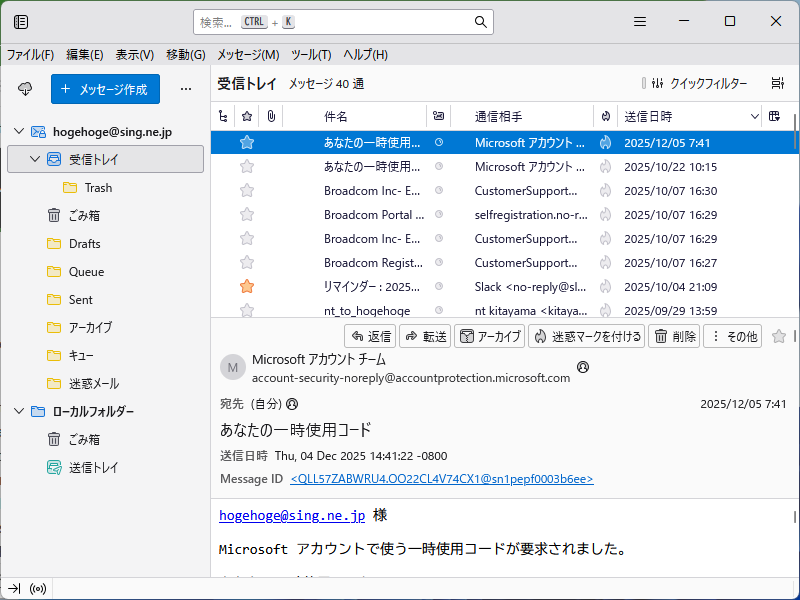Toggle read status of Slack reminder
Image resolution: width=800 pixels, height=600 pixels.
click(439, 286)
